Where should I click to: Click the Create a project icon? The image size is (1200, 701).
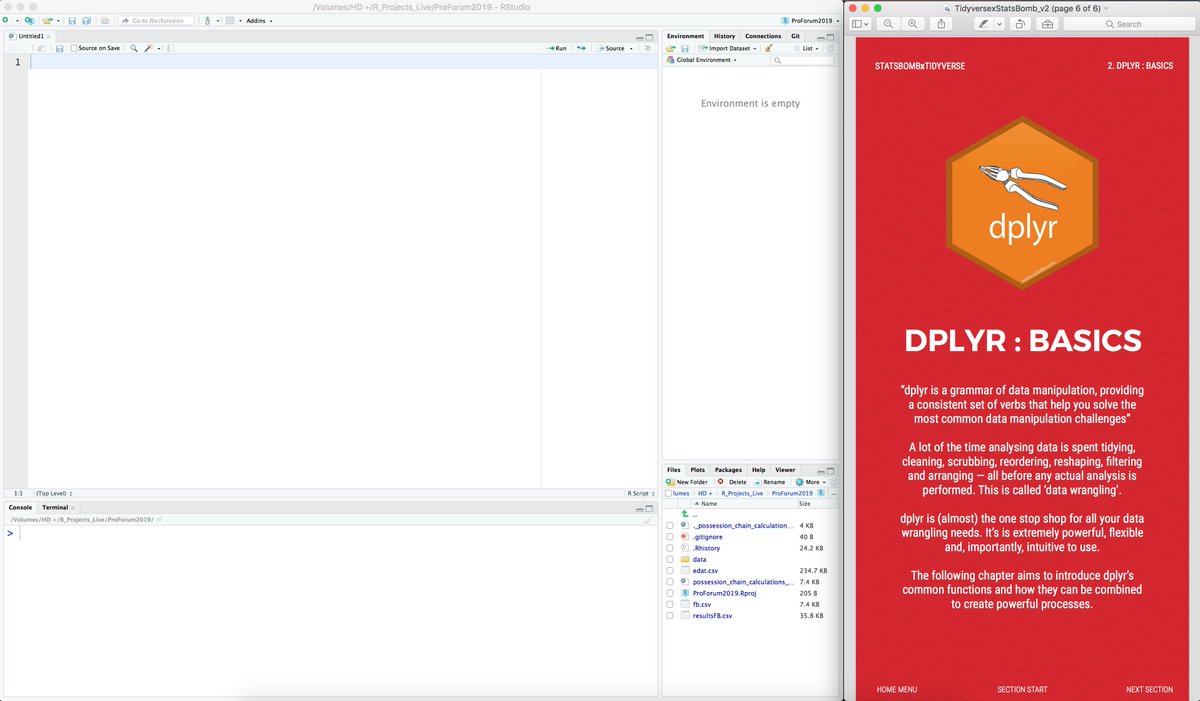tap(29, 20)
